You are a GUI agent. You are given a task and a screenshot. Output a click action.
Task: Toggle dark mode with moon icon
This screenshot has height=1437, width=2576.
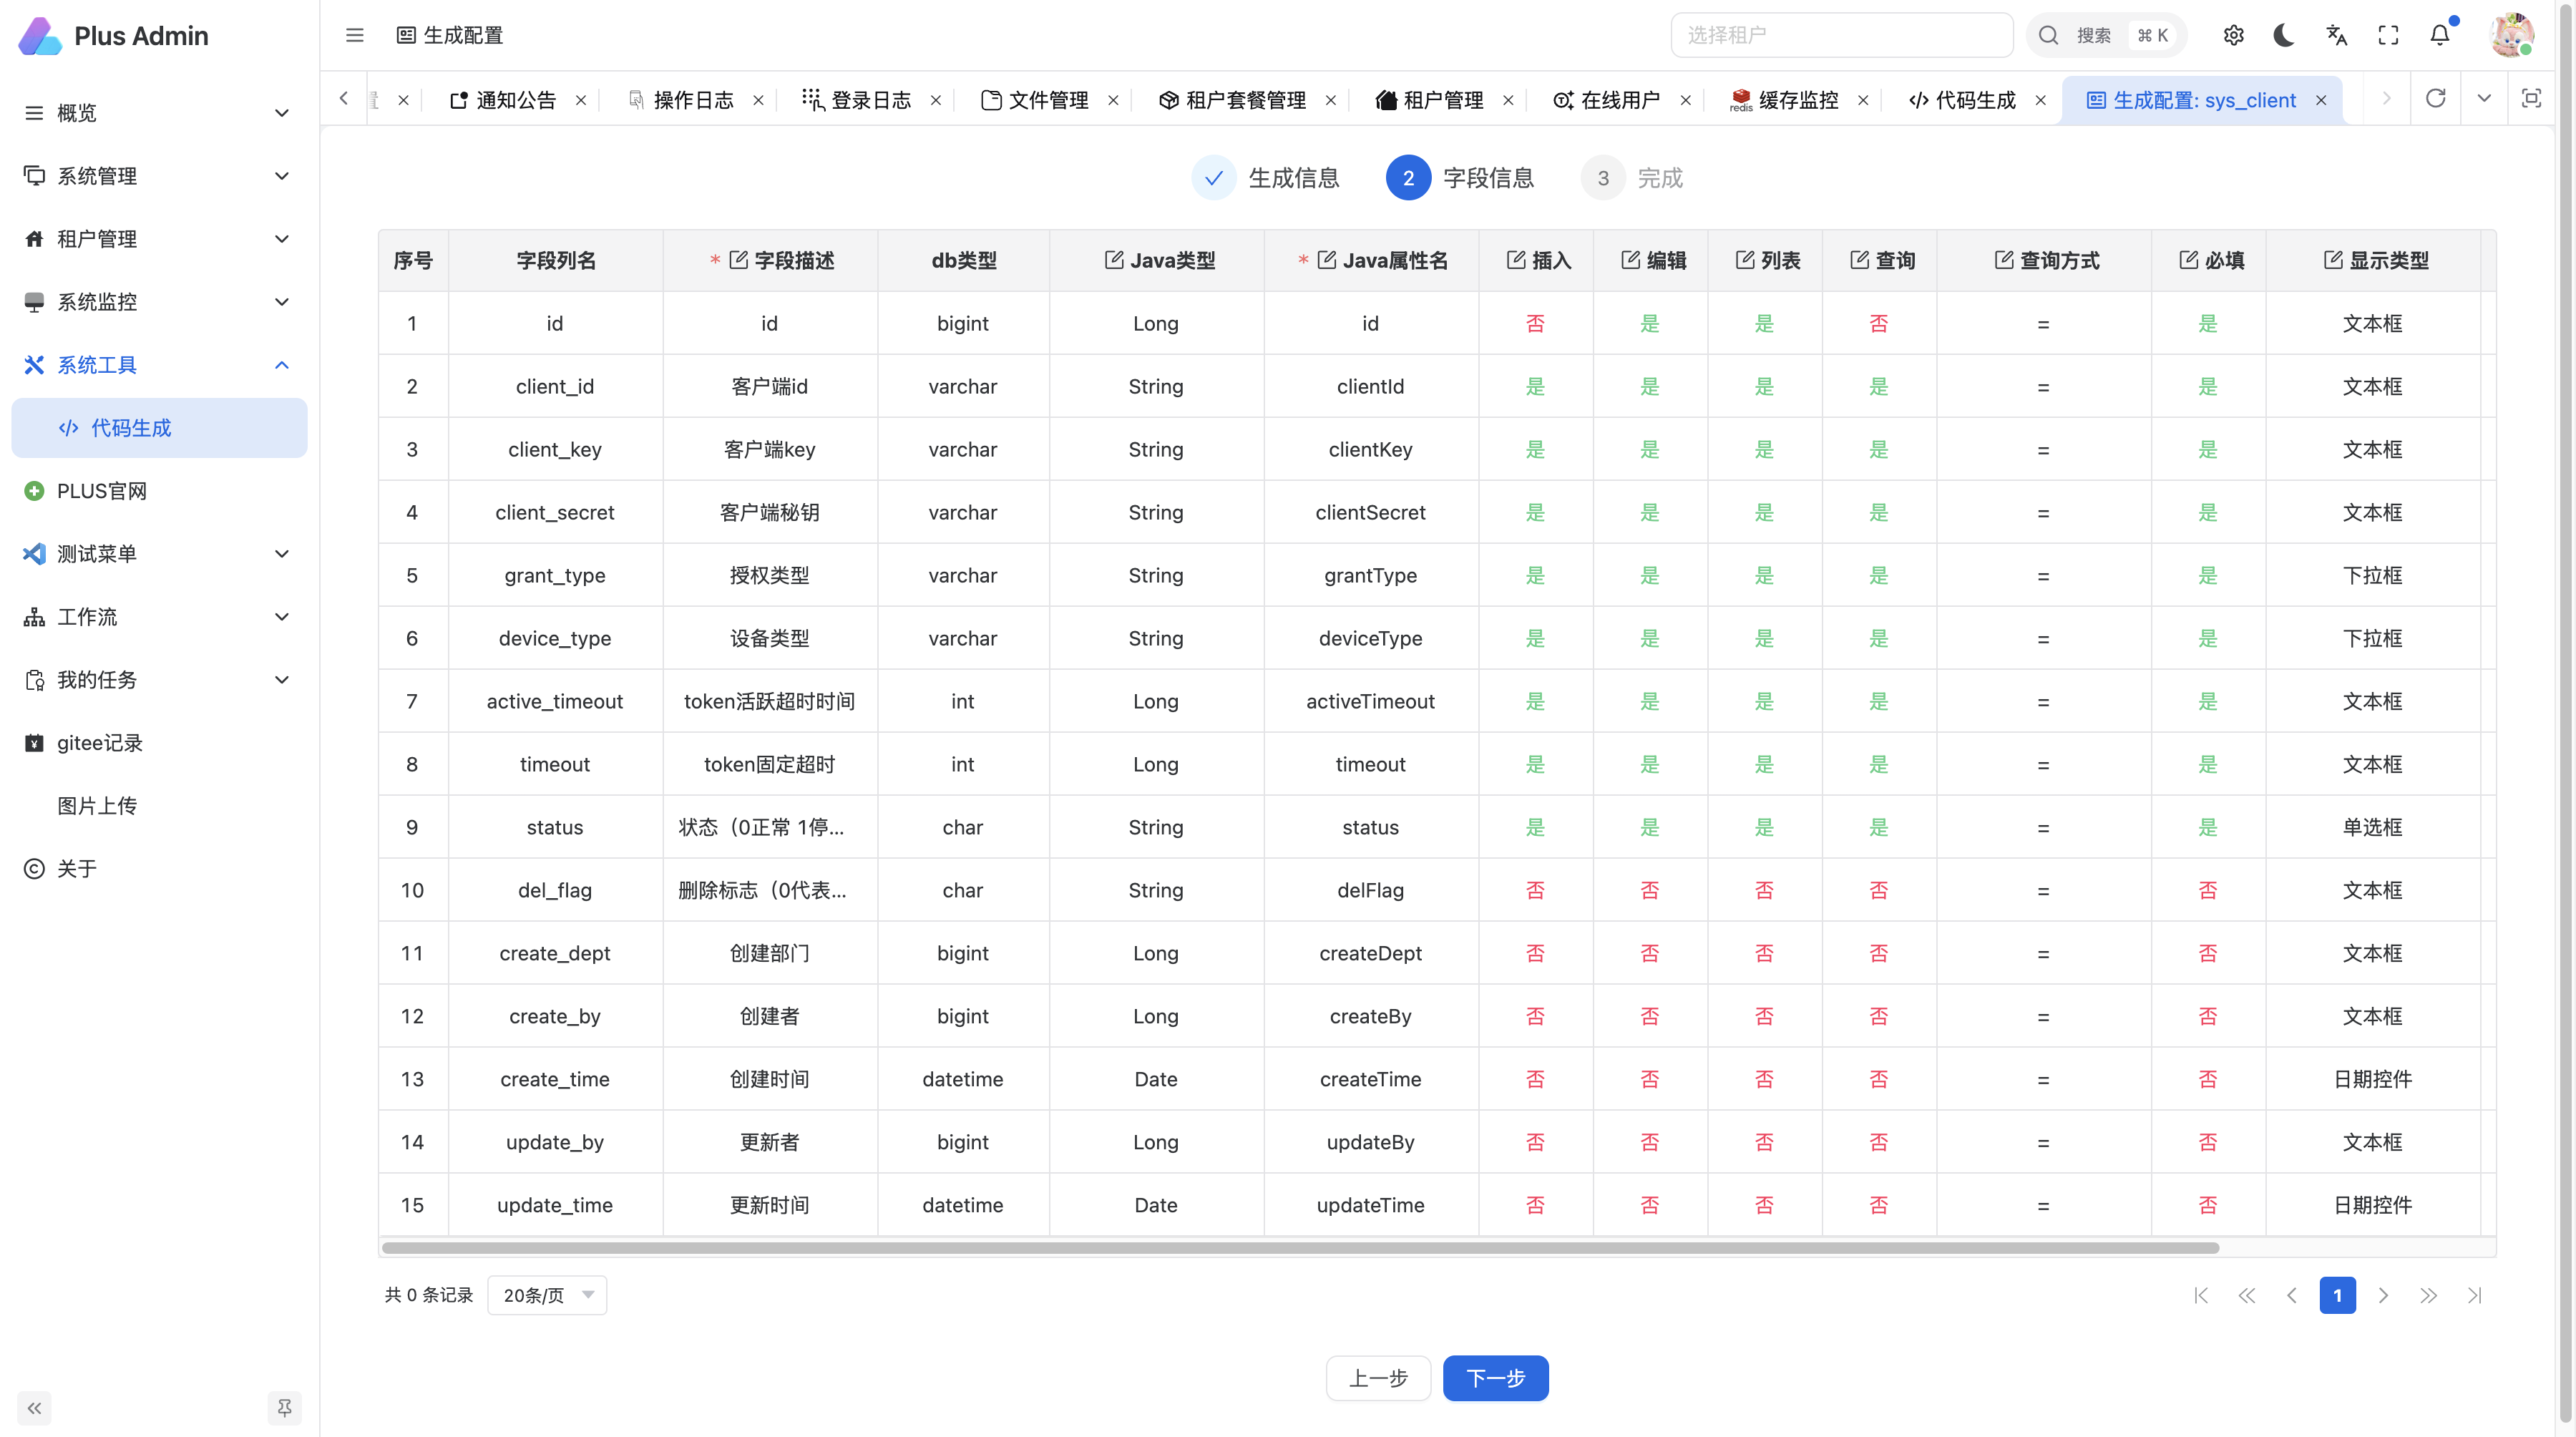pos(2284,36)
